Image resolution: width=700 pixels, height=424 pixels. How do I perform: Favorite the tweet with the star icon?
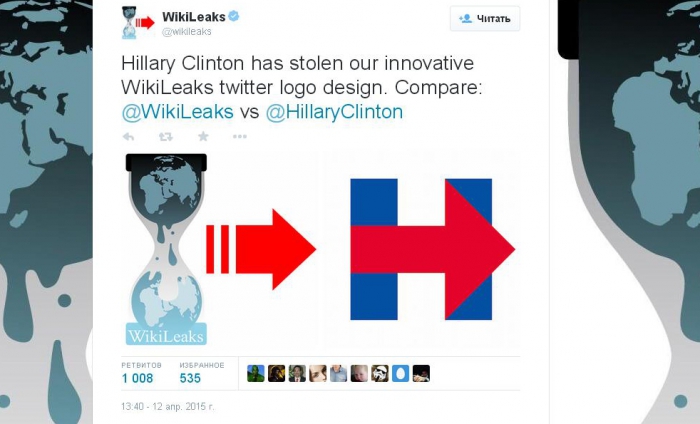coord(203,136)
